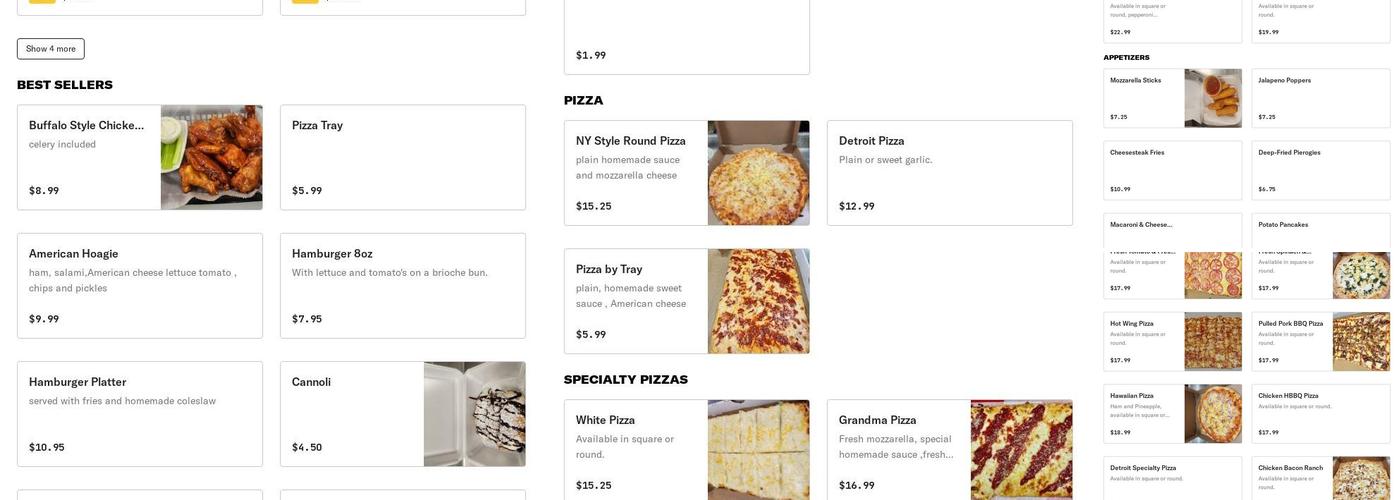Viewport: 1400px width, 500px height.
Task: Click the Pizza by Tray photo
Action: 758,301
